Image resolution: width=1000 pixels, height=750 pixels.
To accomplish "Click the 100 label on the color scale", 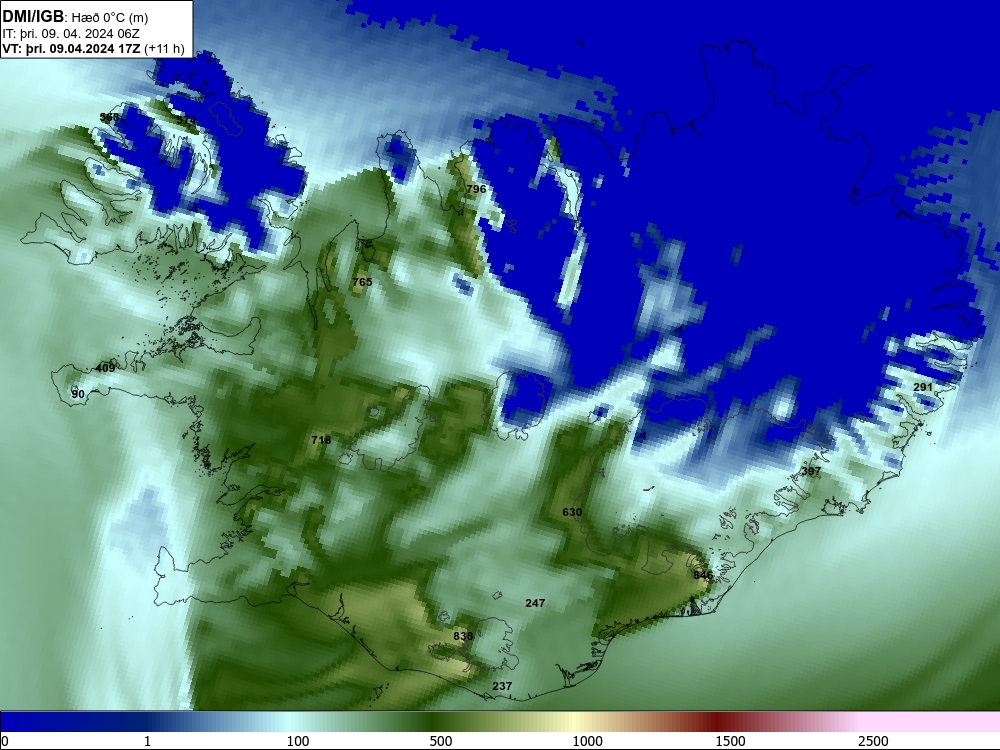I will click(298, 741).
